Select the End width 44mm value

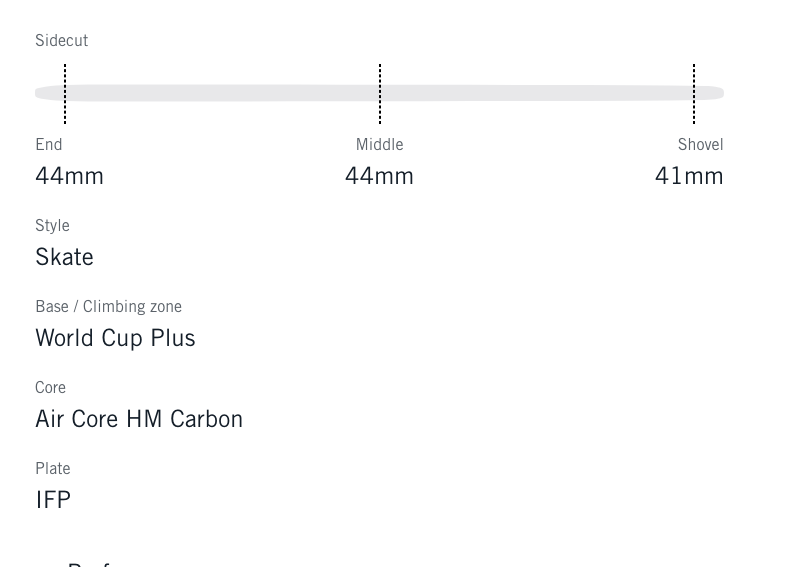(x=69, y=176)
